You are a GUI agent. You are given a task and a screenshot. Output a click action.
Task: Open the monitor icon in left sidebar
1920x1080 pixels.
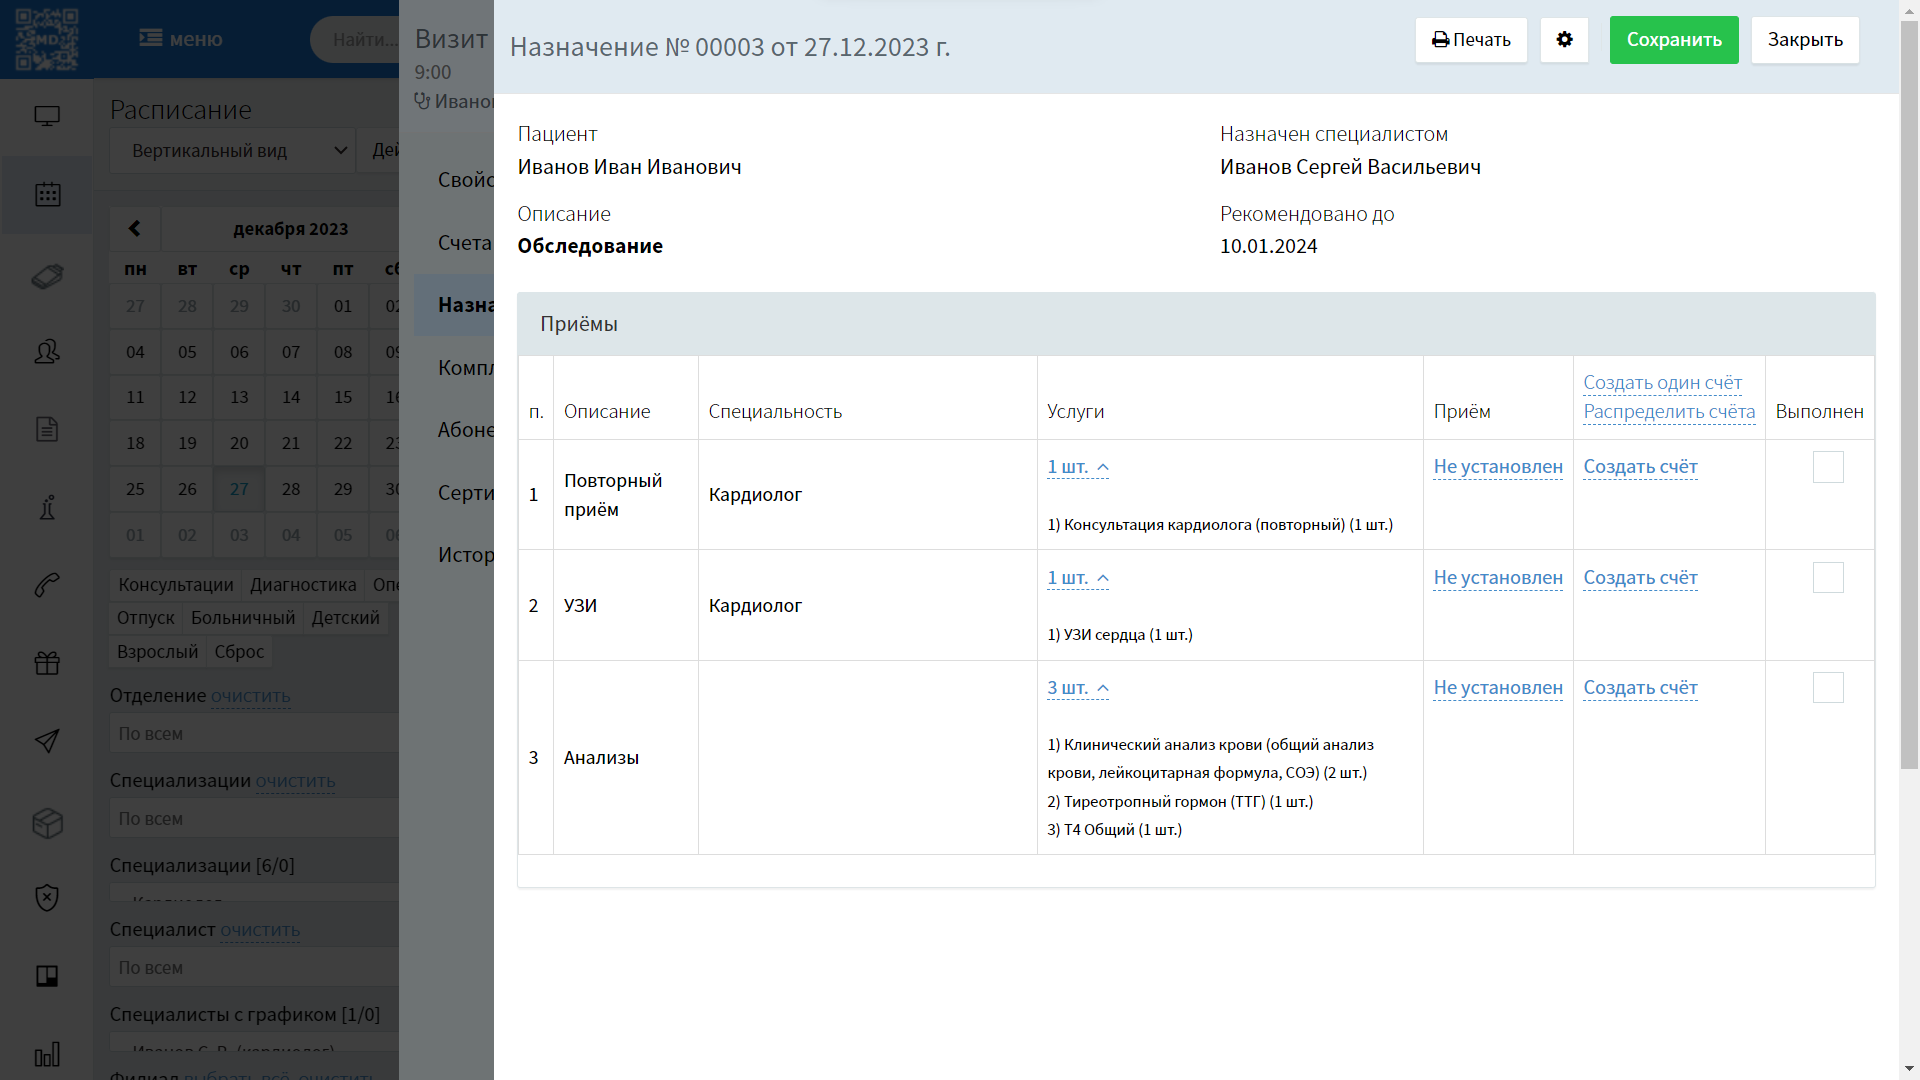coord(47,117)
